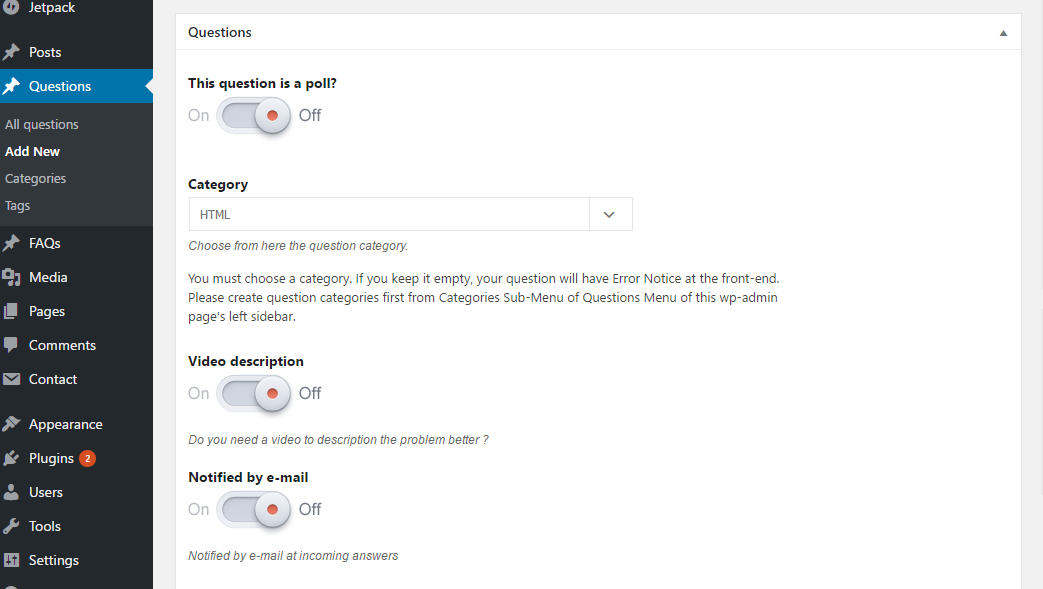Image resolution: width=1043 pixels, height=589 pixels.
Task: Collapse the Questions panel with arrow
Action: 1003,33
